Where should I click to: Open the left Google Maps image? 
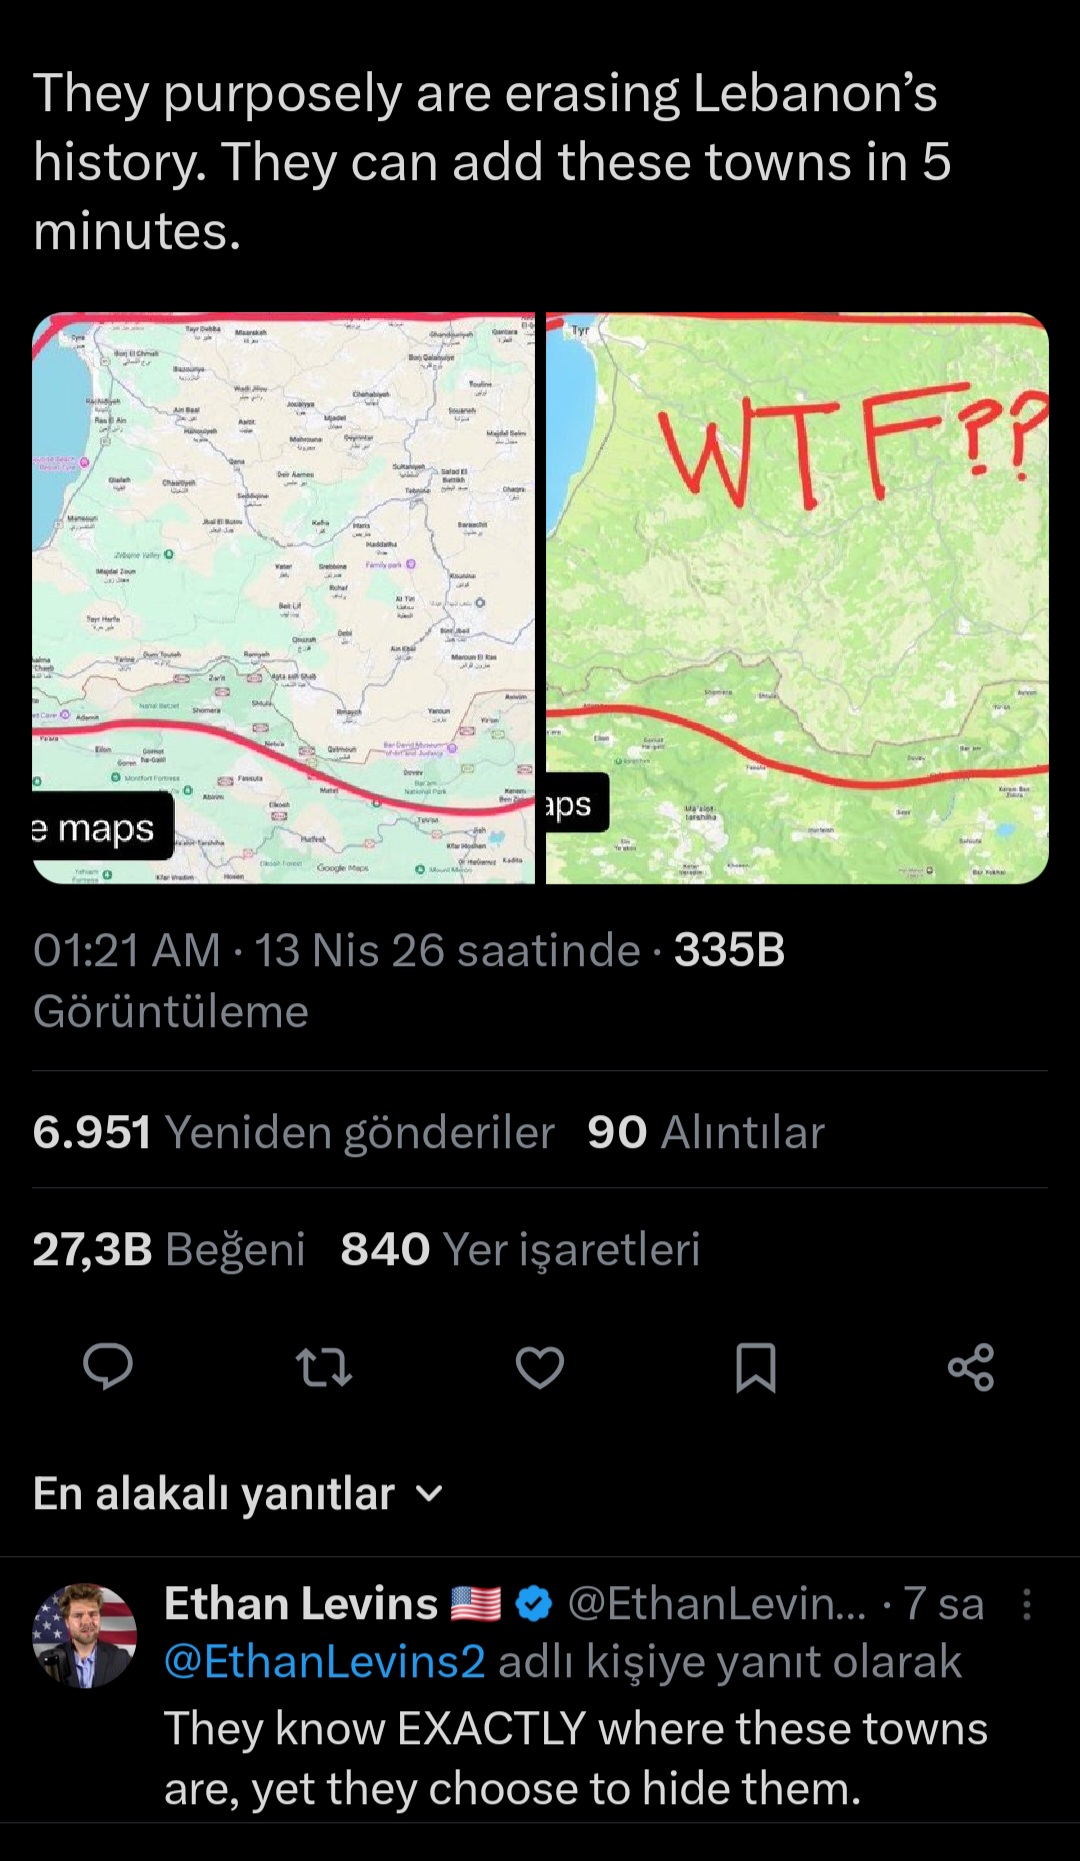click(284, 598)
